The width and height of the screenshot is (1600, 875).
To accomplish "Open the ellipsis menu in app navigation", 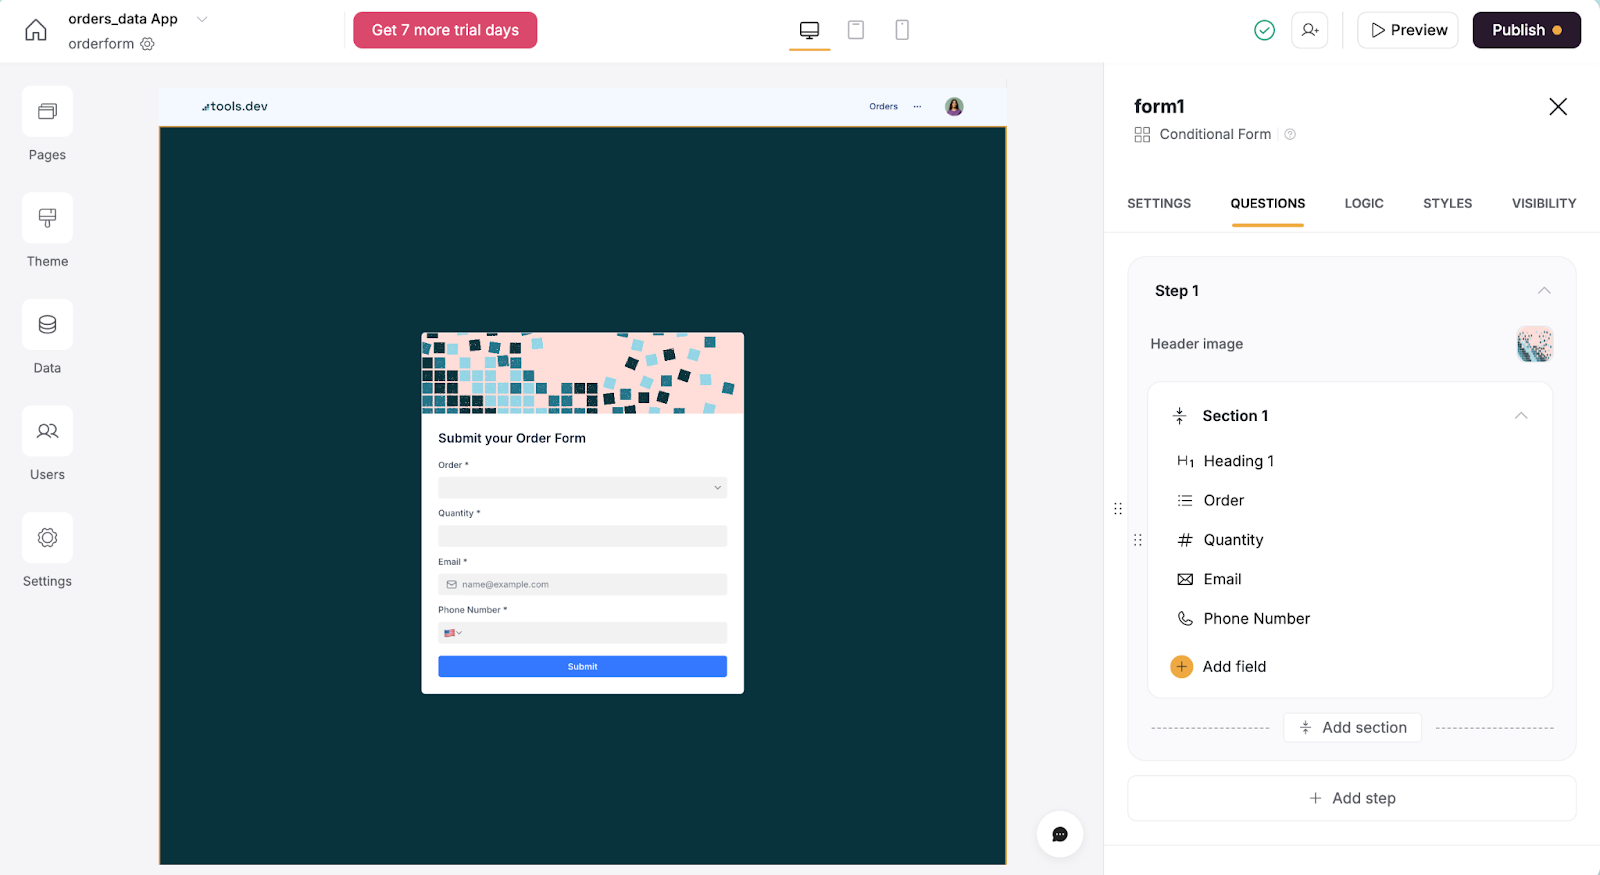I will pos(917,106).
